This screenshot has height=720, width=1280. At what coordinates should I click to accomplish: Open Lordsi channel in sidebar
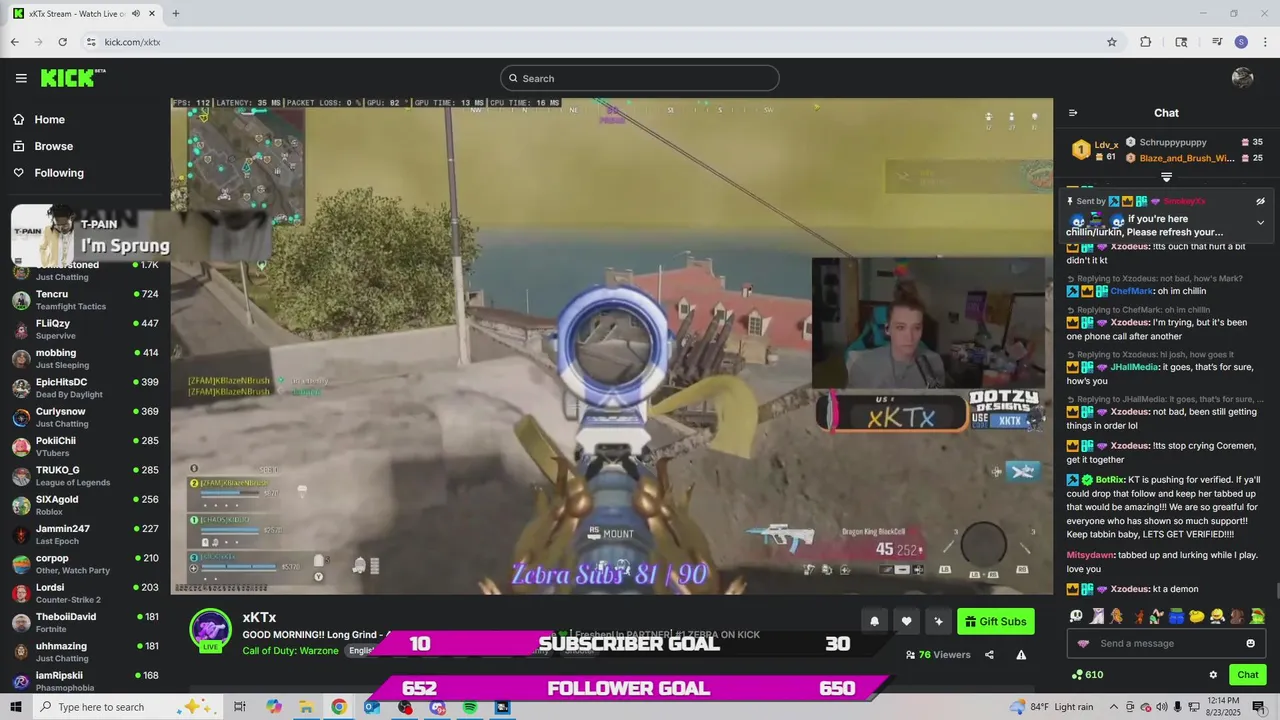(85, 593)
